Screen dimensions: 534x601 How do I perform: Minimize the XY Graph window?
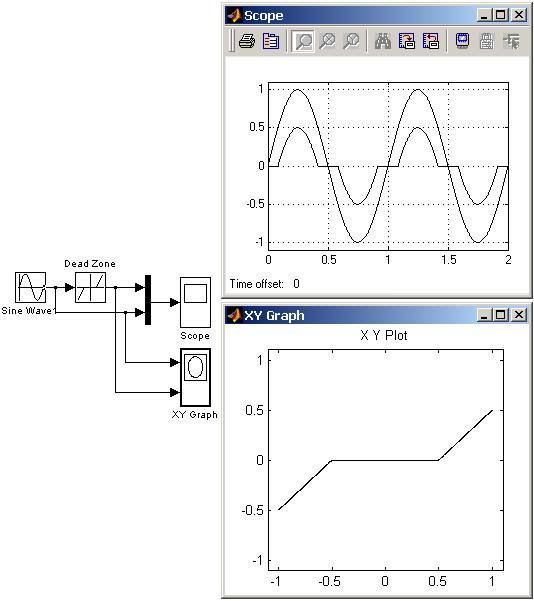tap(485, 315)
